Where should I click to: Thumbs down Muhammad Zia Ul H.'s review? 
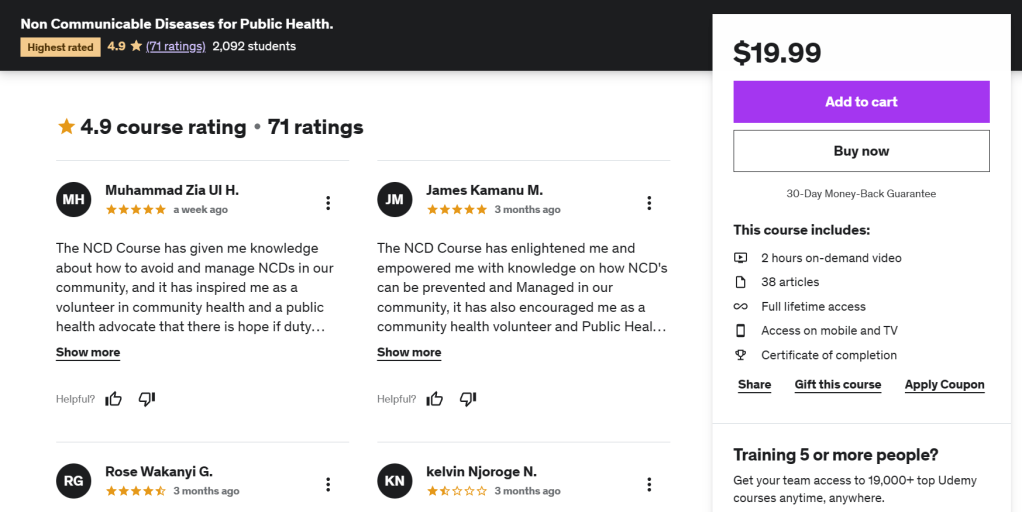click(x=147, y=399)
